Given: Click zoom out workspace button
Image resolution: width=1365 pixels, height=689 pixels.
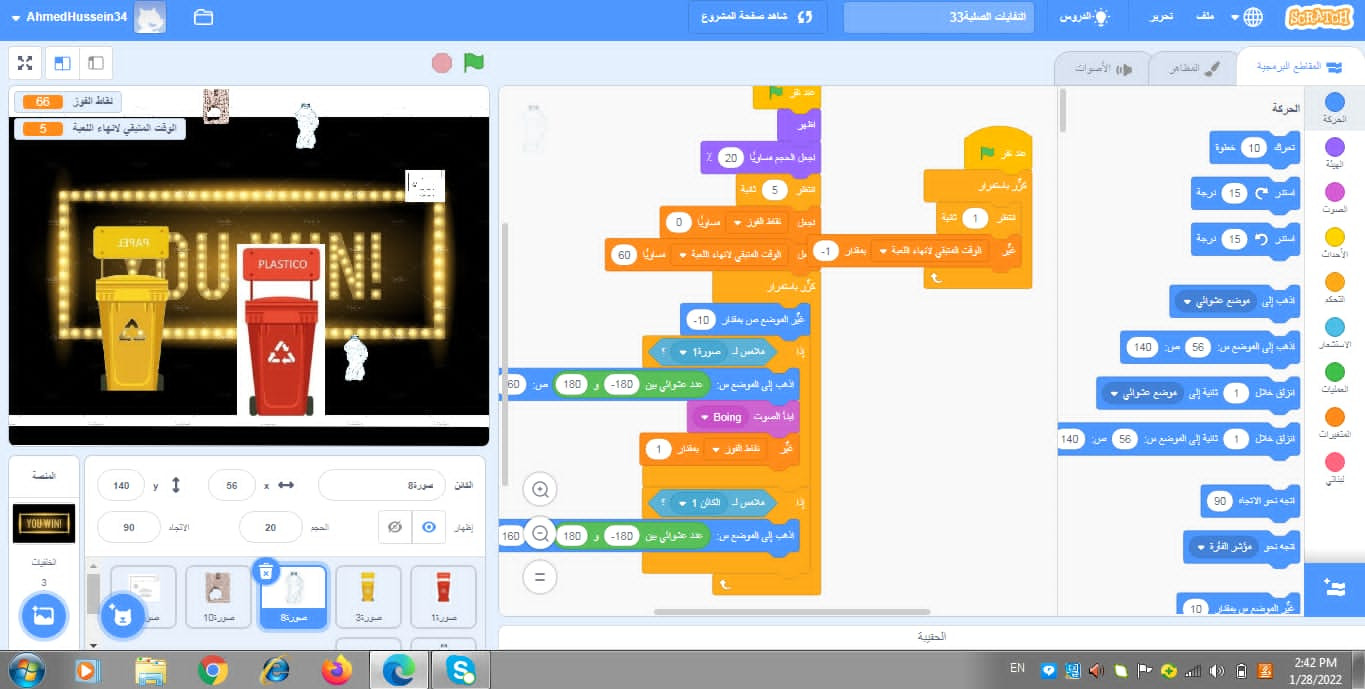Looking at the screenshot, I should (x=540, y=534).
